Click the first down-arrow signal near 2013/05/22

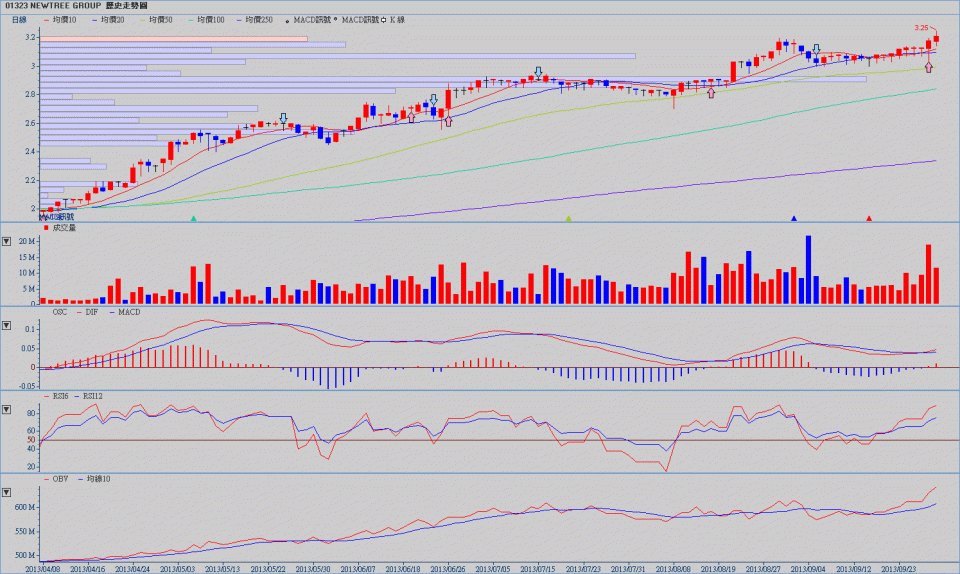(284, 118)
